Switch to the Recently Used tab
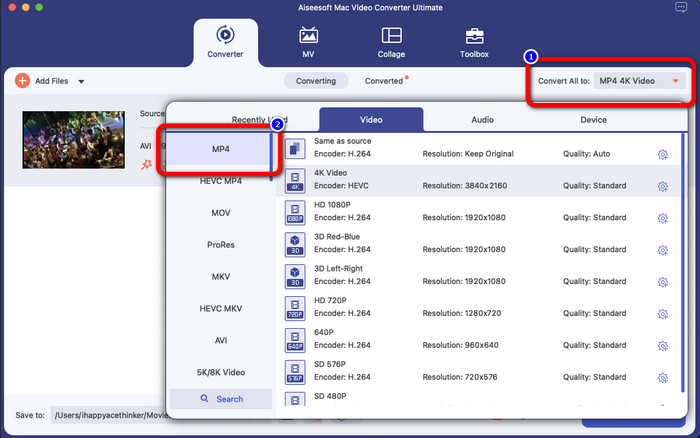This screenshot has width=700, height=438. (x=259, y=120)
